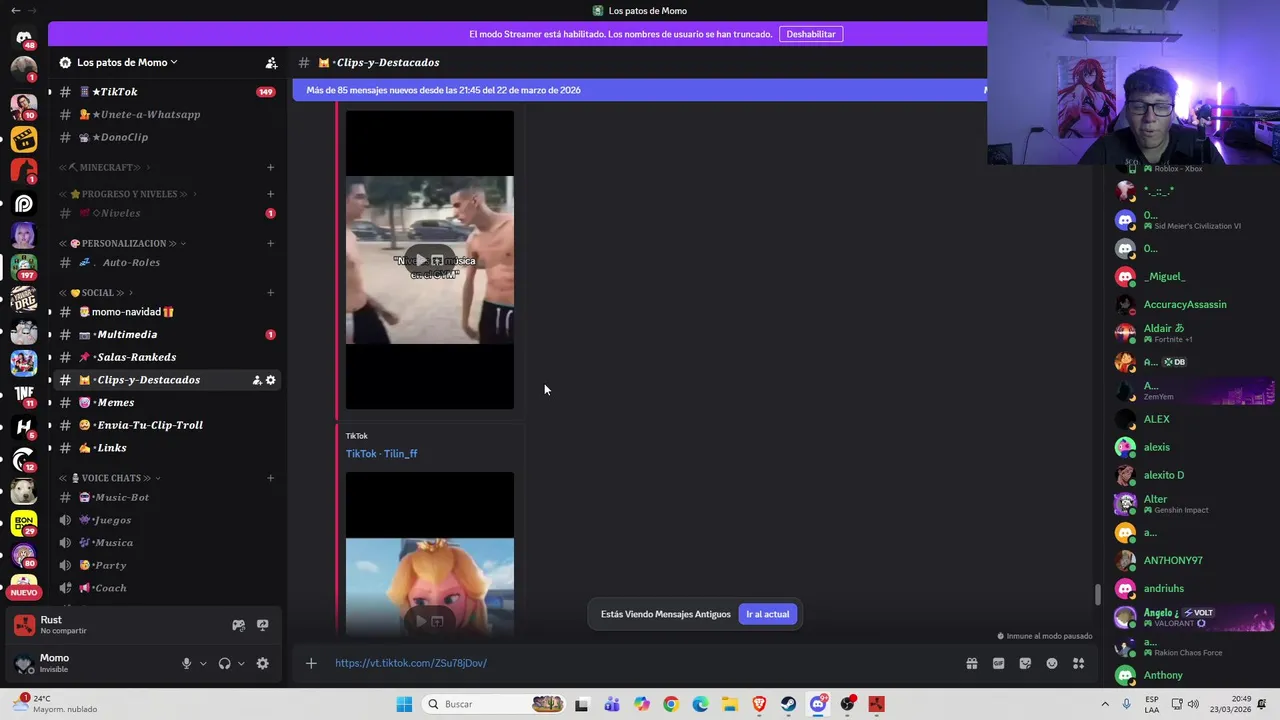Toggle headphone deafen in user panel
This screenshot has height=720, width=1280.
pos(225,663)
